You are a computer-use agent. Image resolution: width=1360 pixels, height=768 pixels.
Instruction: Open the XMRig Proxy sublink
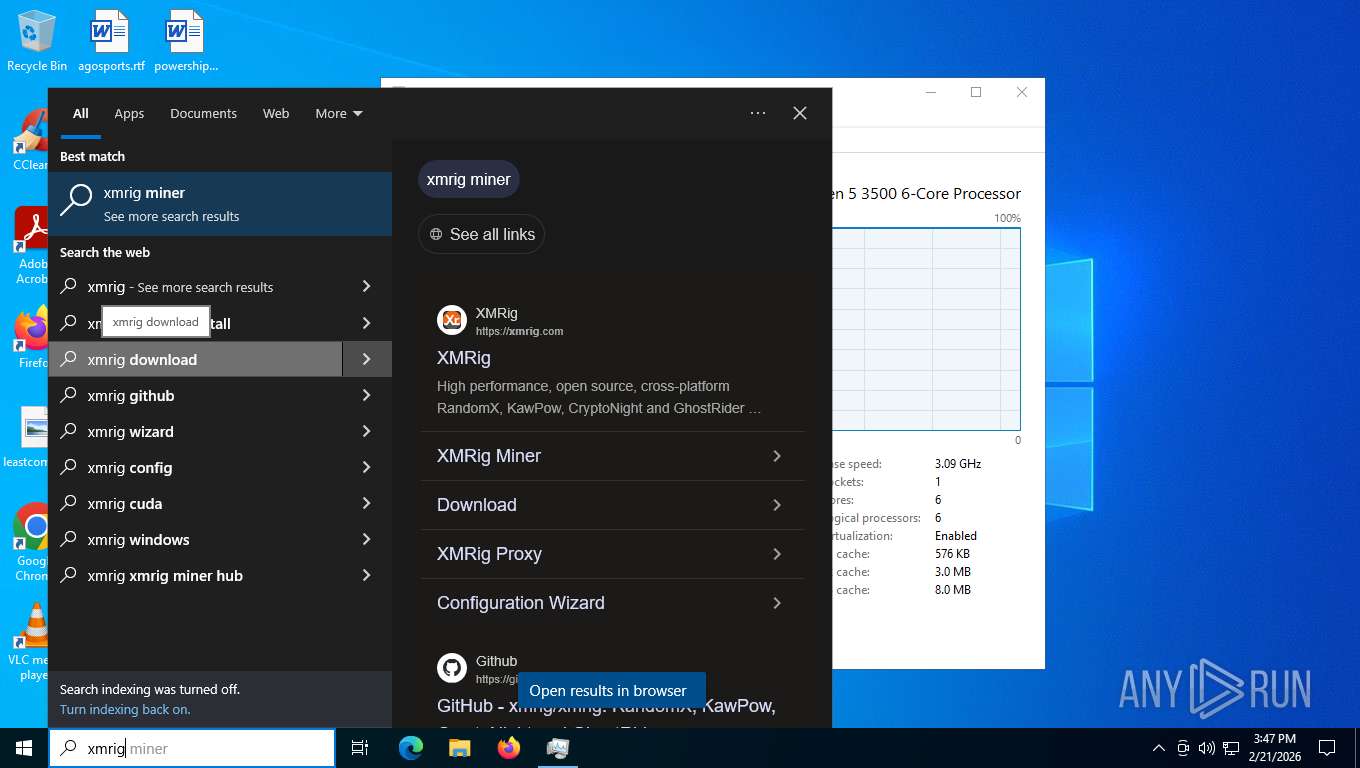pyautogui.click(x=612, y=554)
